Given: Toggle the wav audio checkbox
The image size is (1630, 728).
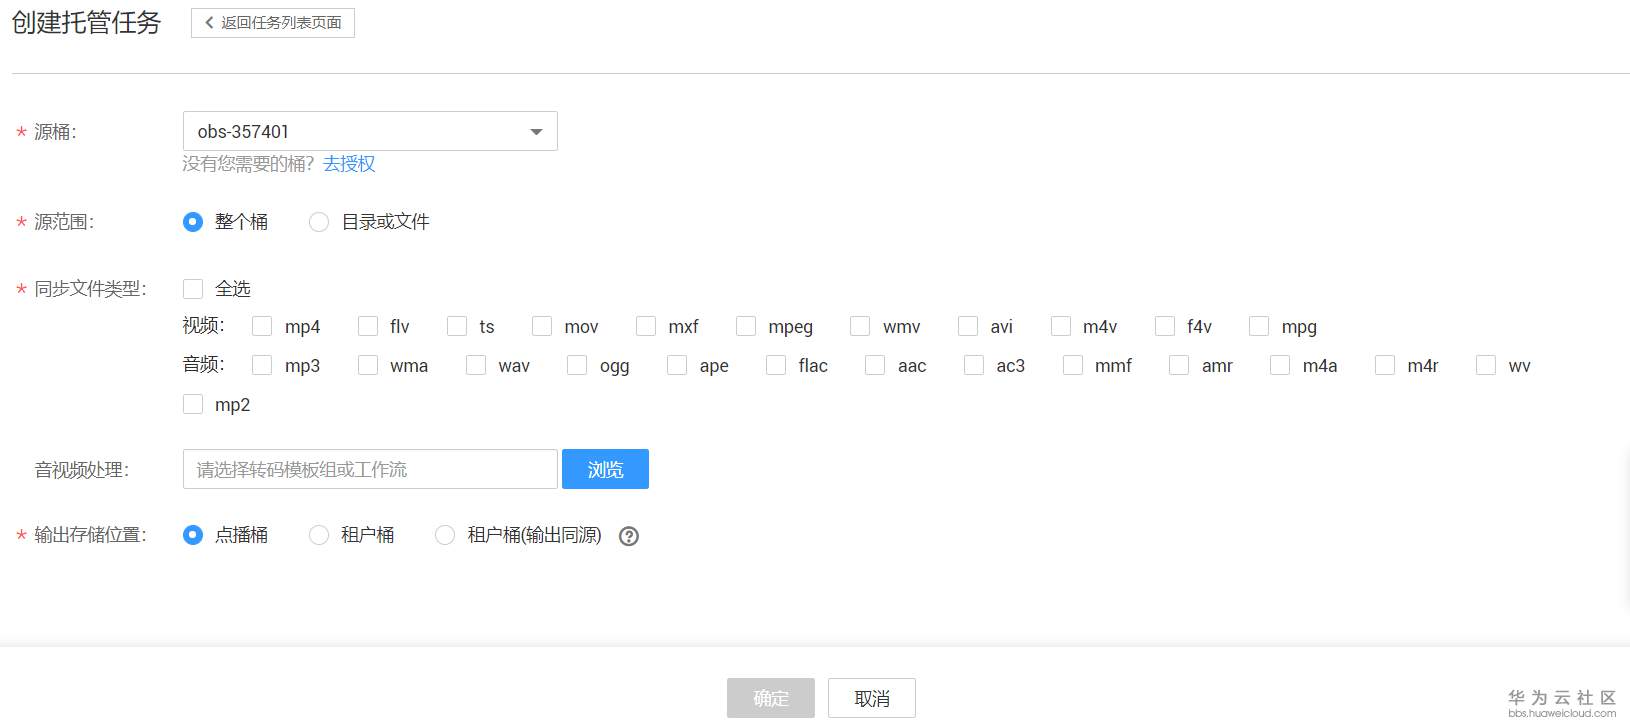Looking at the screenshot, I should pyautogui.click(x=476, y=365).
